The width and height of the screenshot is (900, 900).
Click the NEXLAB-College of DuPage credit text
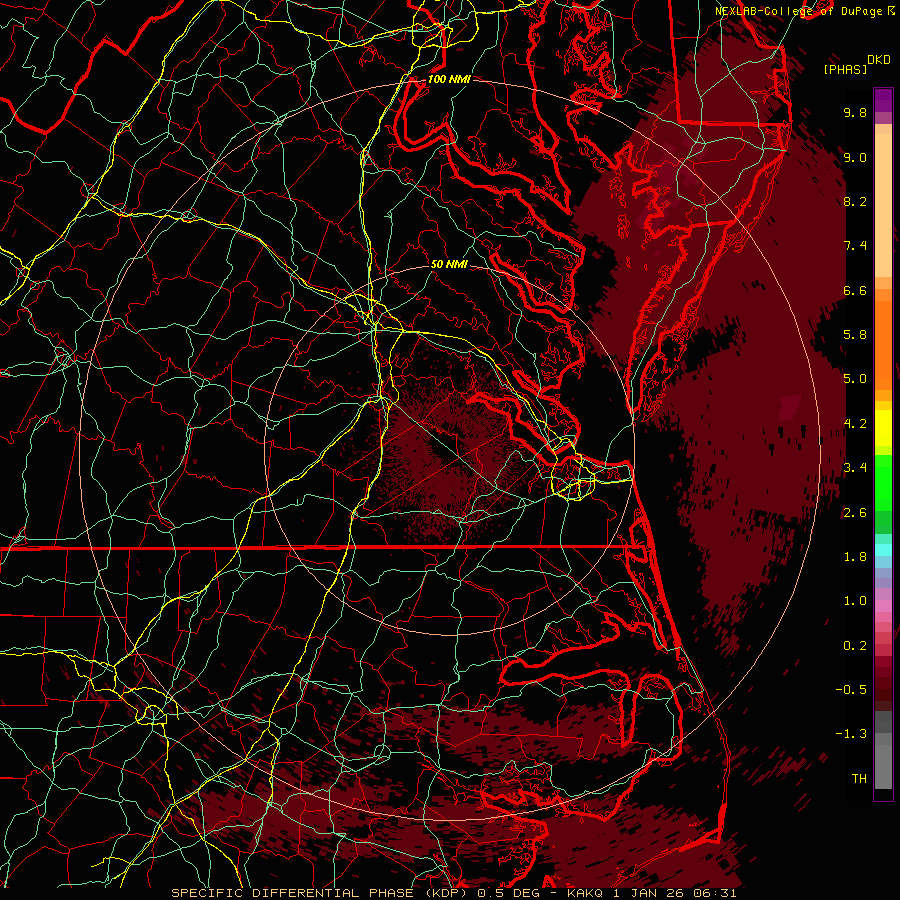pos(798,11)
